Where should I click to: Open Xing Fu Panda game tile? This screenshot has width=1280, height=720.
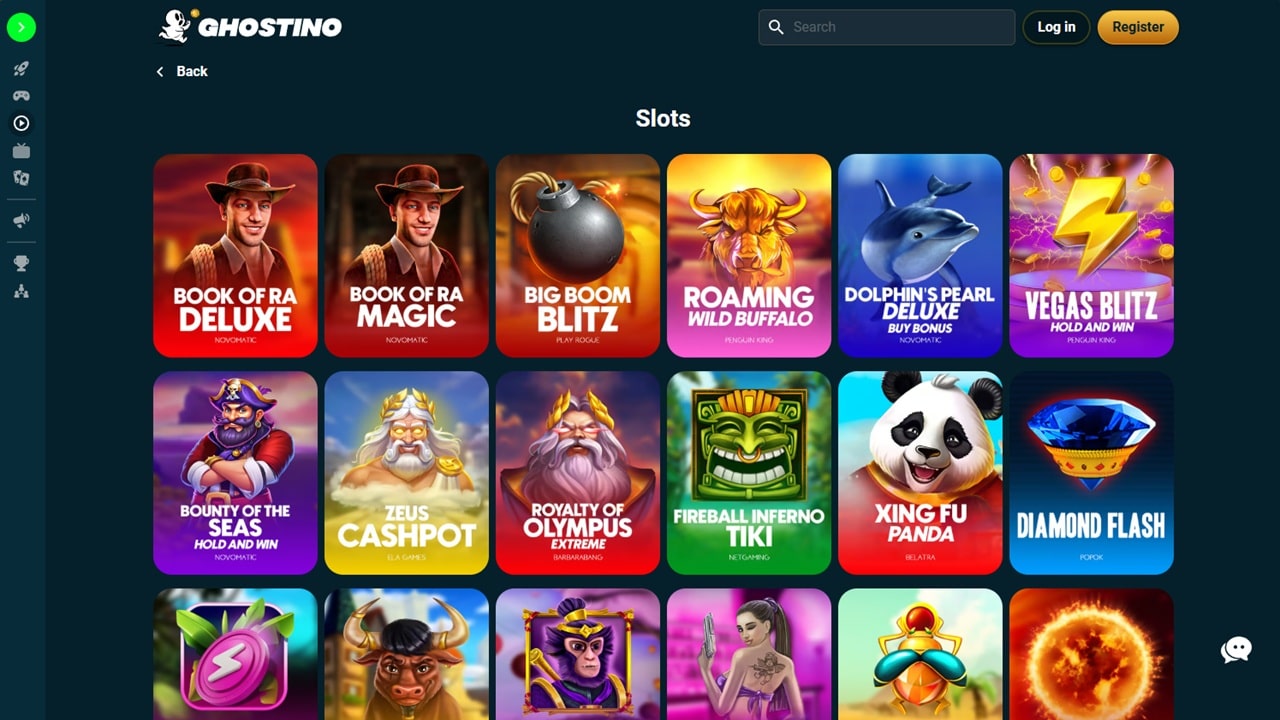920,473
